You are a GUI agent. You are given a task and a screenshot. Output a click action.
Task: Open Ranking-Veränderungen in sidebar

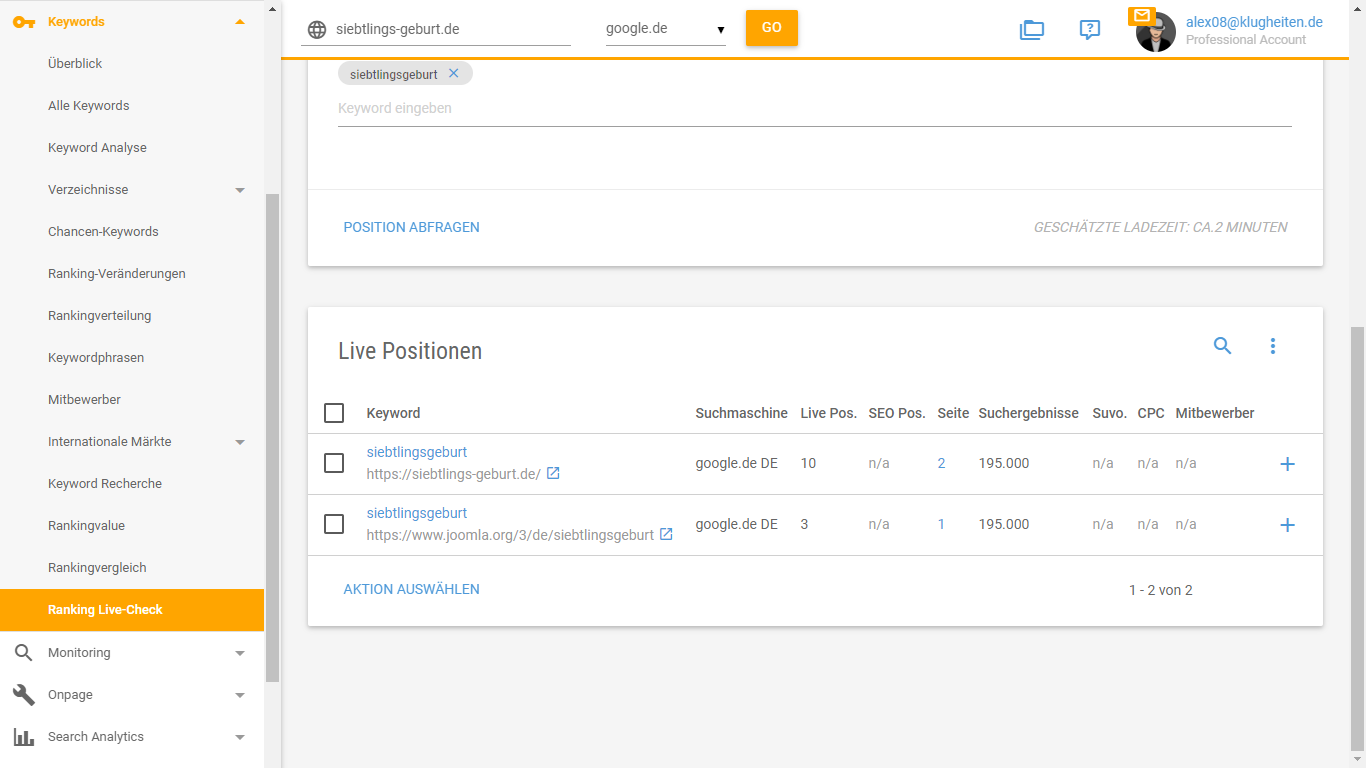(x=117, y=274)
